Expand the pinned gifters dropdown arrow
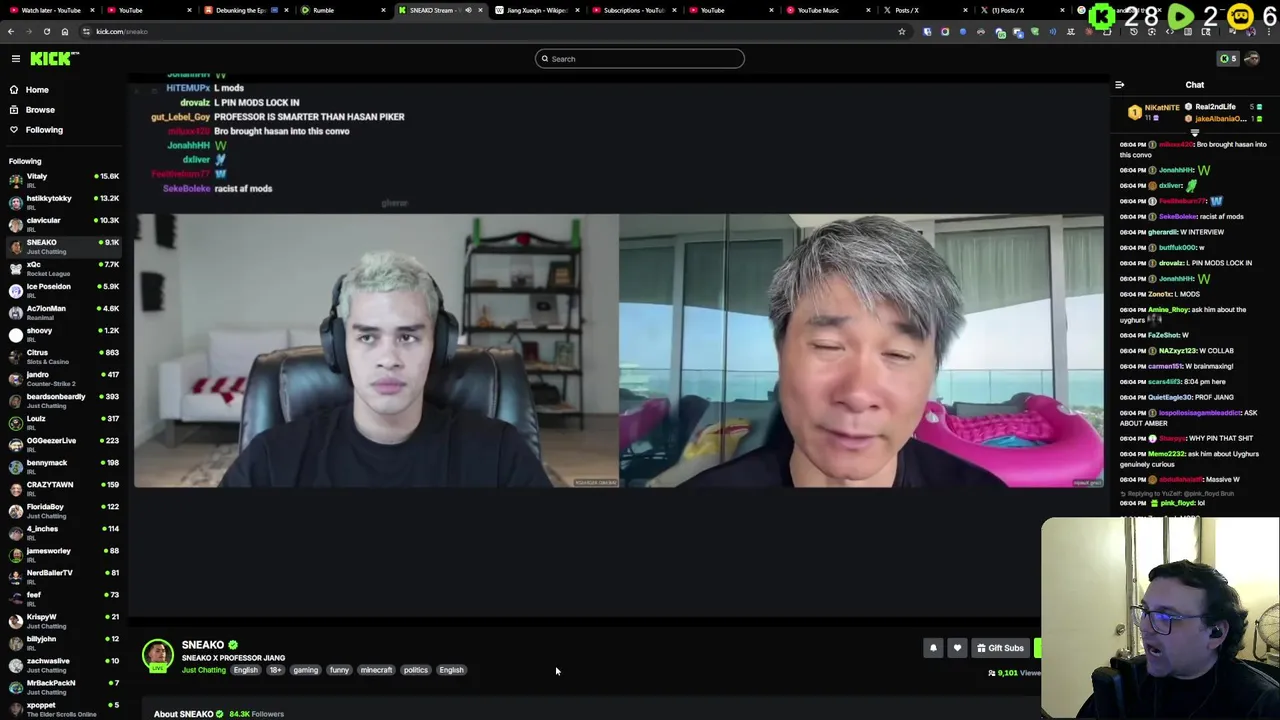 click(x=1194, y=133)
